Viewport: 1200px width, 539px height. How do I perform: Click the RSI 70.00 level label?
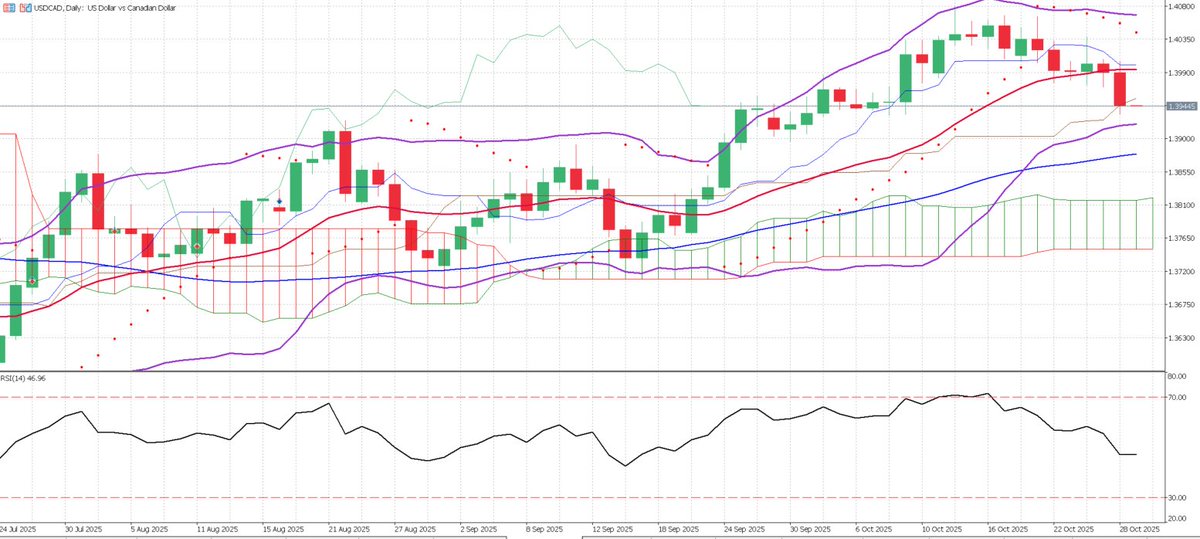1177,398
